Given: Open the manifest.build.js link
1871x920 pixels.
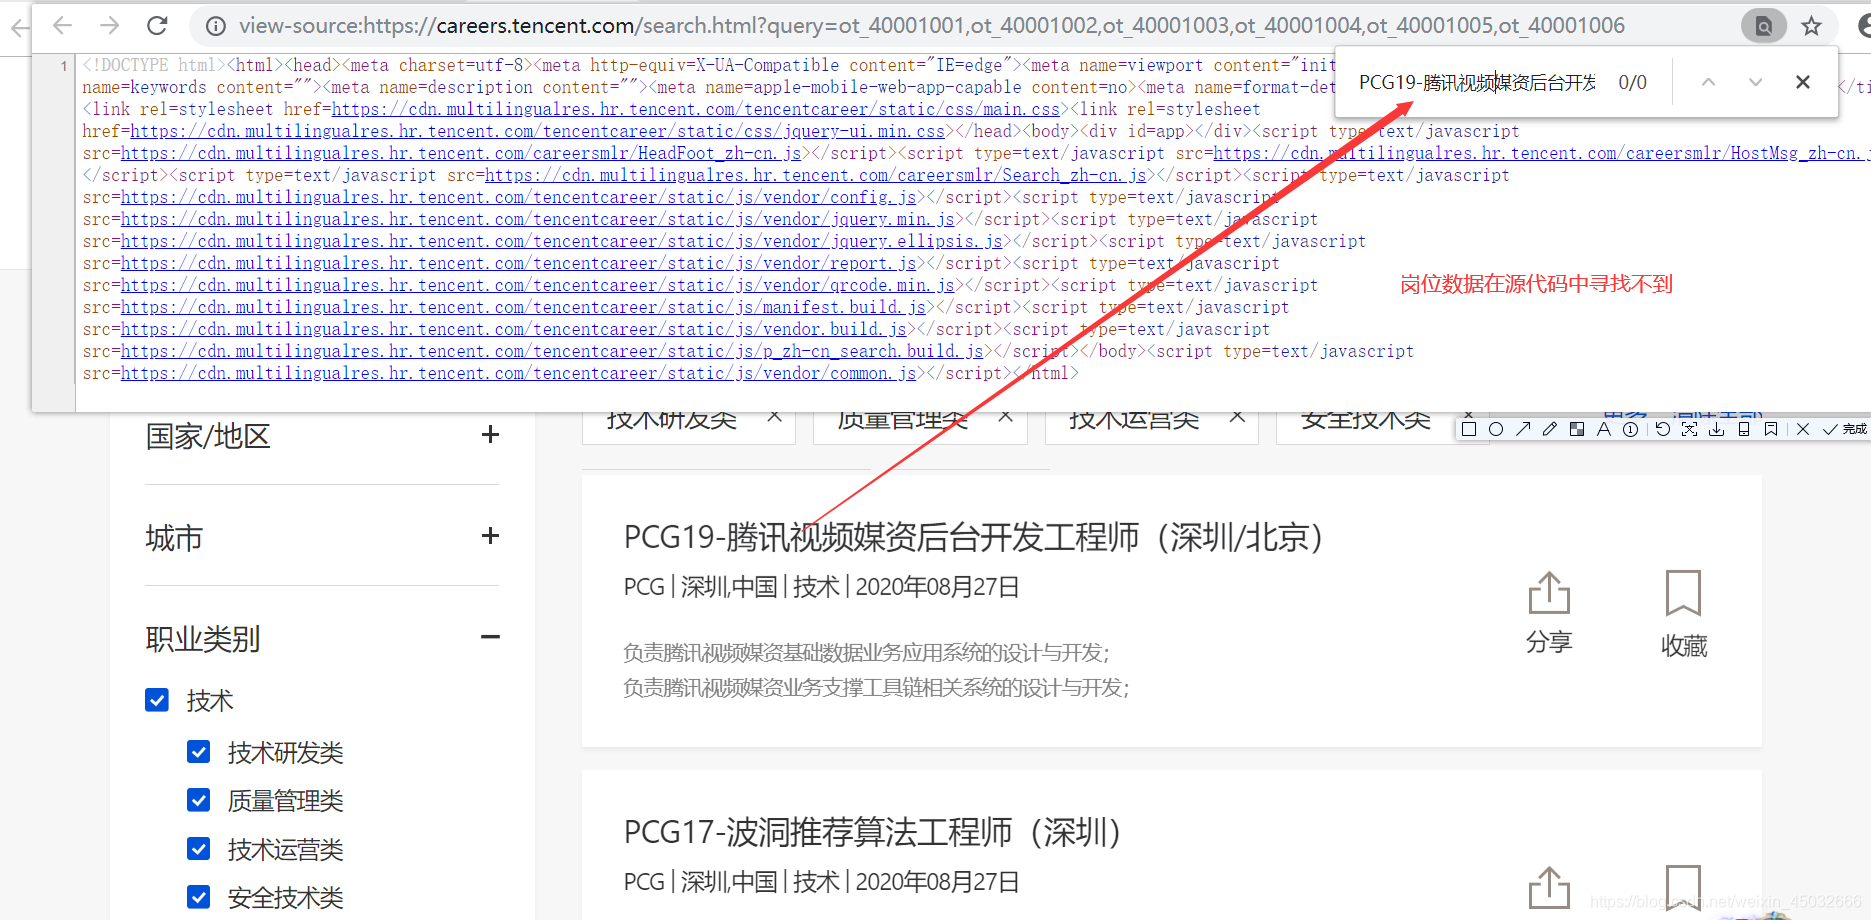Looking at the screenshot, I should pyautogui.click(x=524, y=307).
